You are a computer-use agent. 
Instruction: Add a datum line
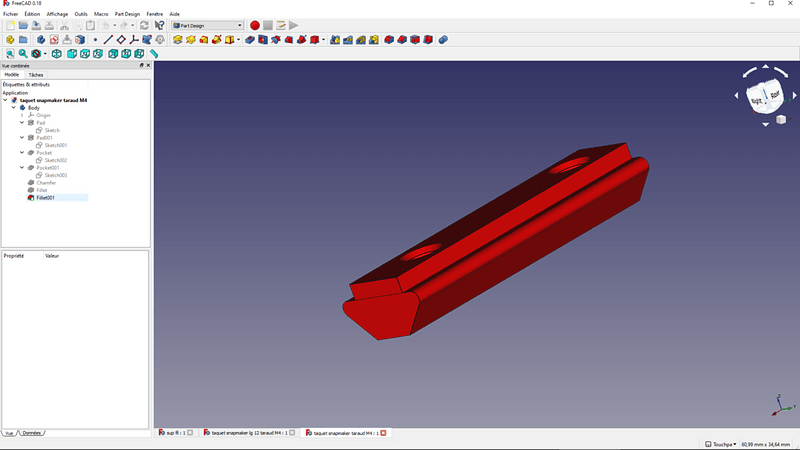pos(108,40)
